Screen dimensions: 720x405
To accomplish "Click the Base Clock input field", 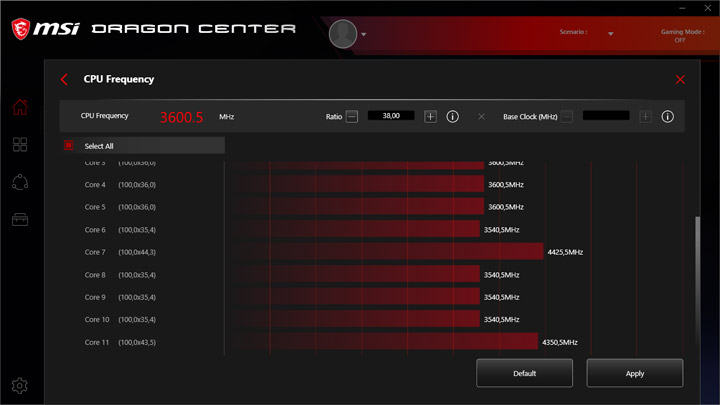I will click(606, 116).
